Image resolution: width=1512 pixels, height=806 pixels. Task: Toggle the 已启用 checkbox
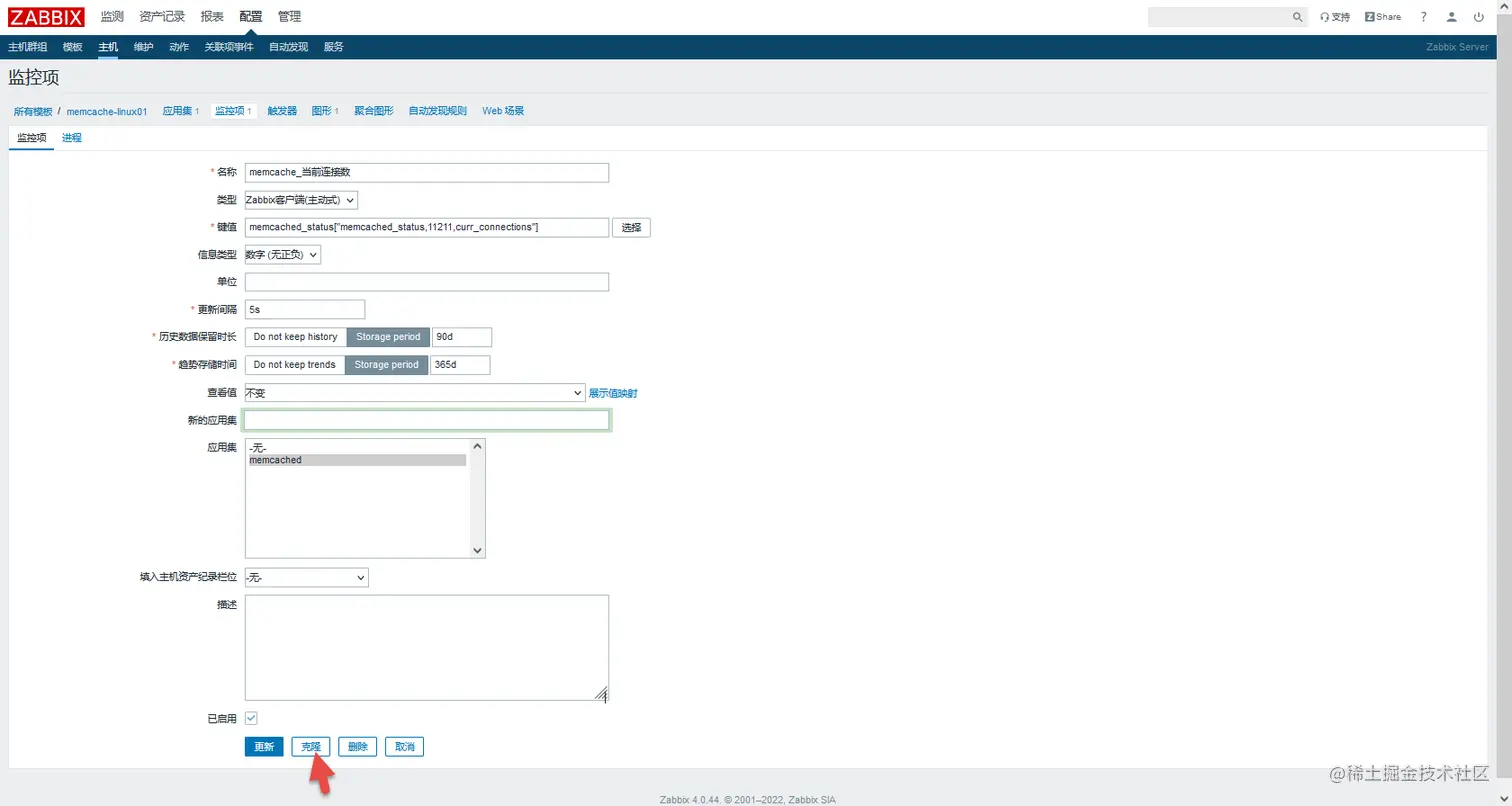coord(251,718)
